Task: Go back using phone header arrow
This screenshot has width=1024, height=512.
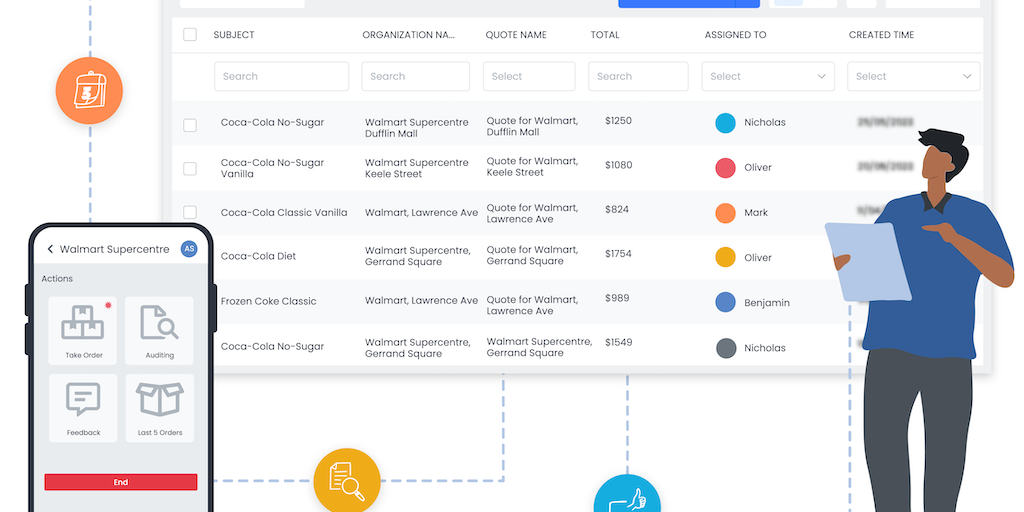Action: [51, 249]
